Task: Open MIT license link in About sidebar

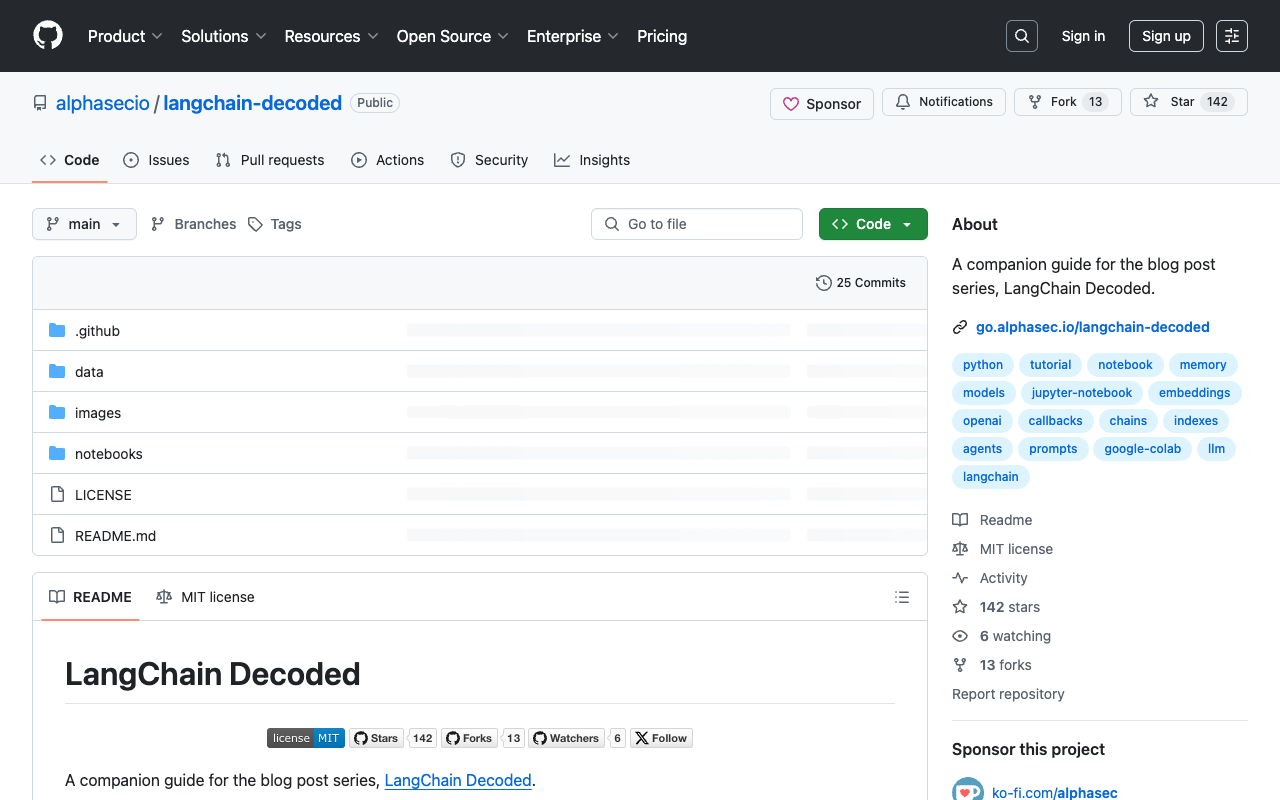Action: tap(1003, 549)
